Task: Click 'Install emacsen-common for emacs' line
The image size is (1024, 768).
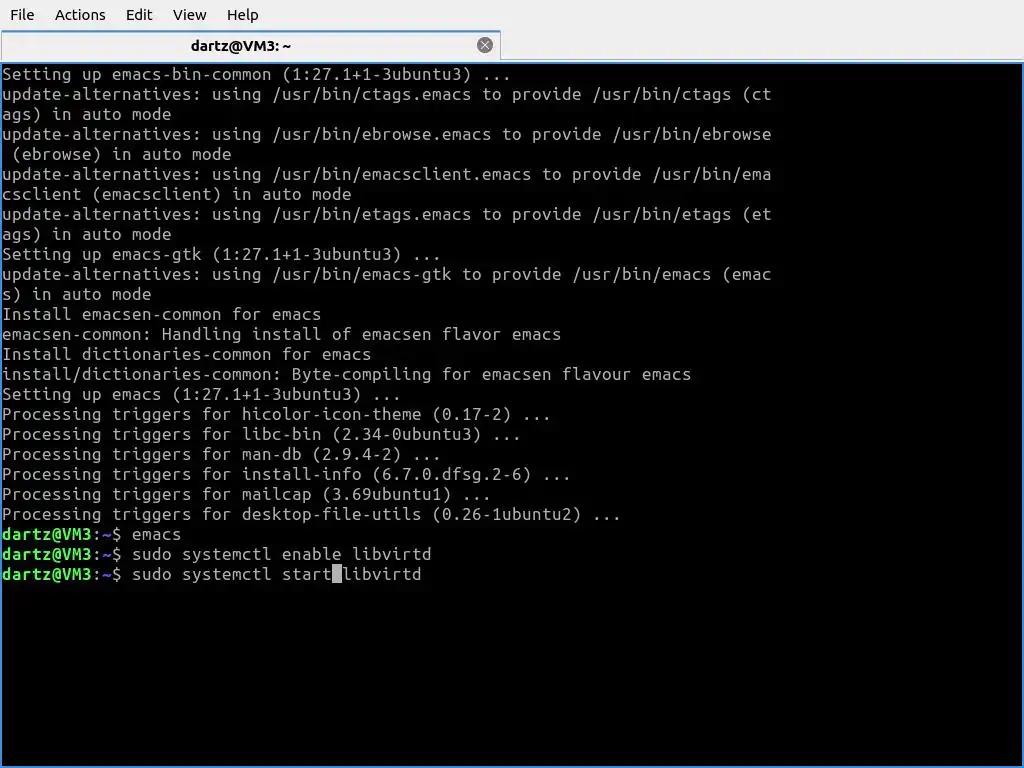Action: (161, 314)
